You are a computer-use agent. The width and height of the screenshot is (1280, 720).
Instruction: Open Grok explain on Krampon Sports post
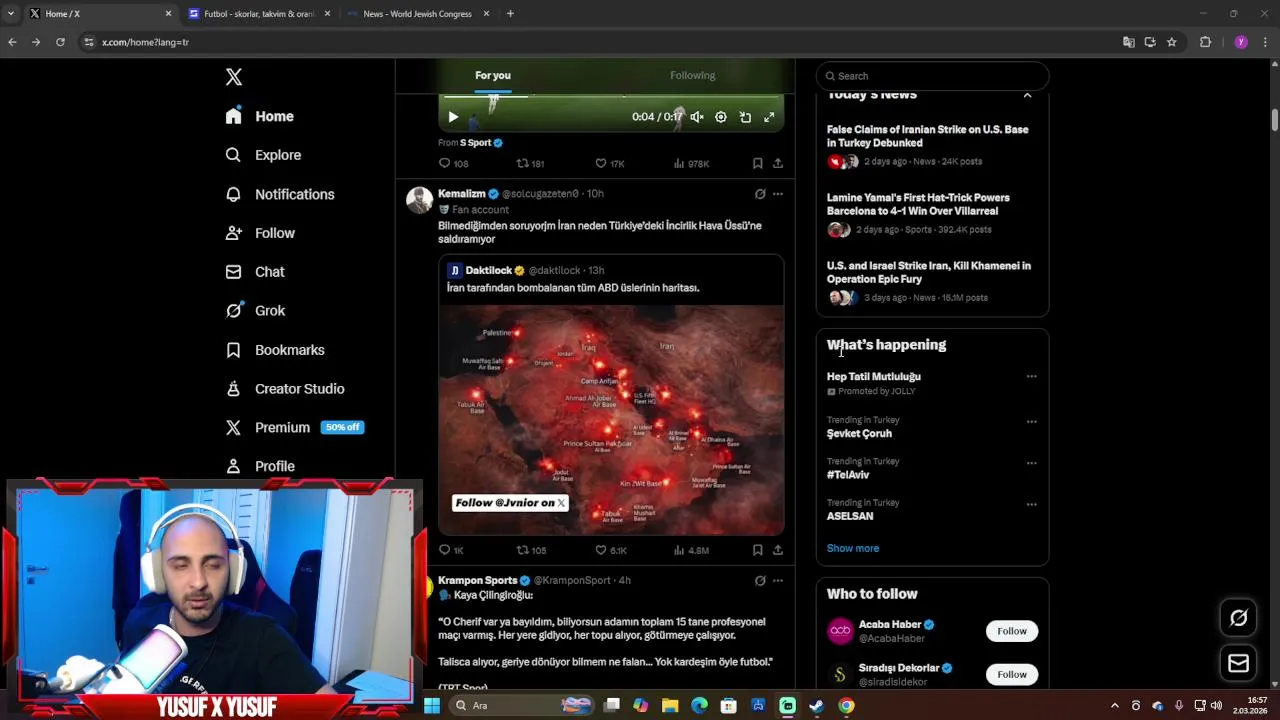click(760, 581)
